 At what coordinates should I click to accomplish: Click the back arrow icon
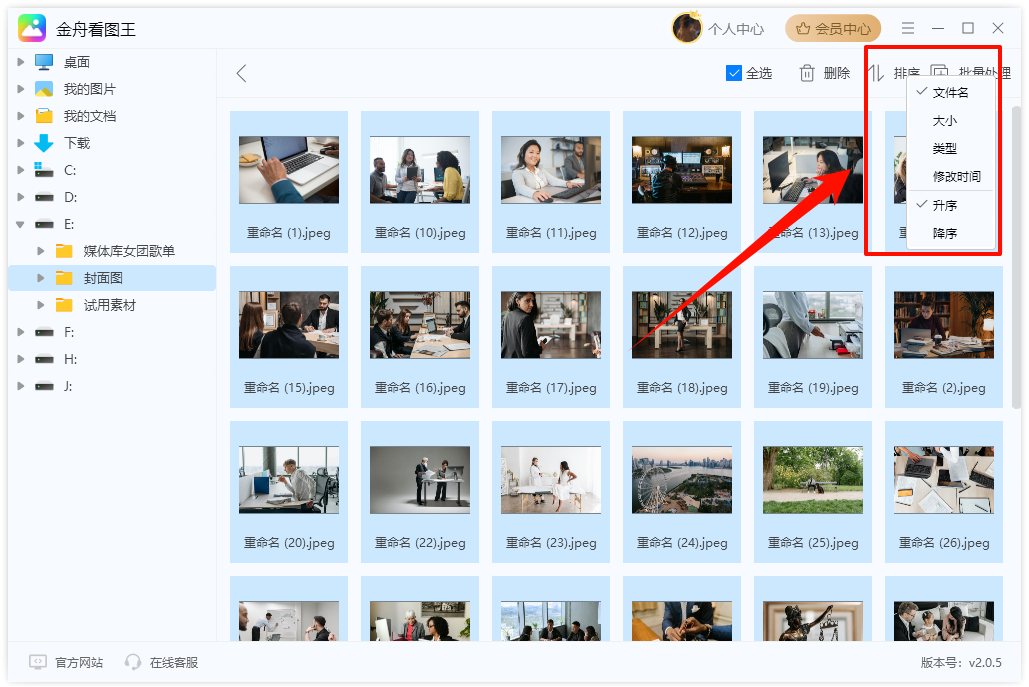point(241,73)
